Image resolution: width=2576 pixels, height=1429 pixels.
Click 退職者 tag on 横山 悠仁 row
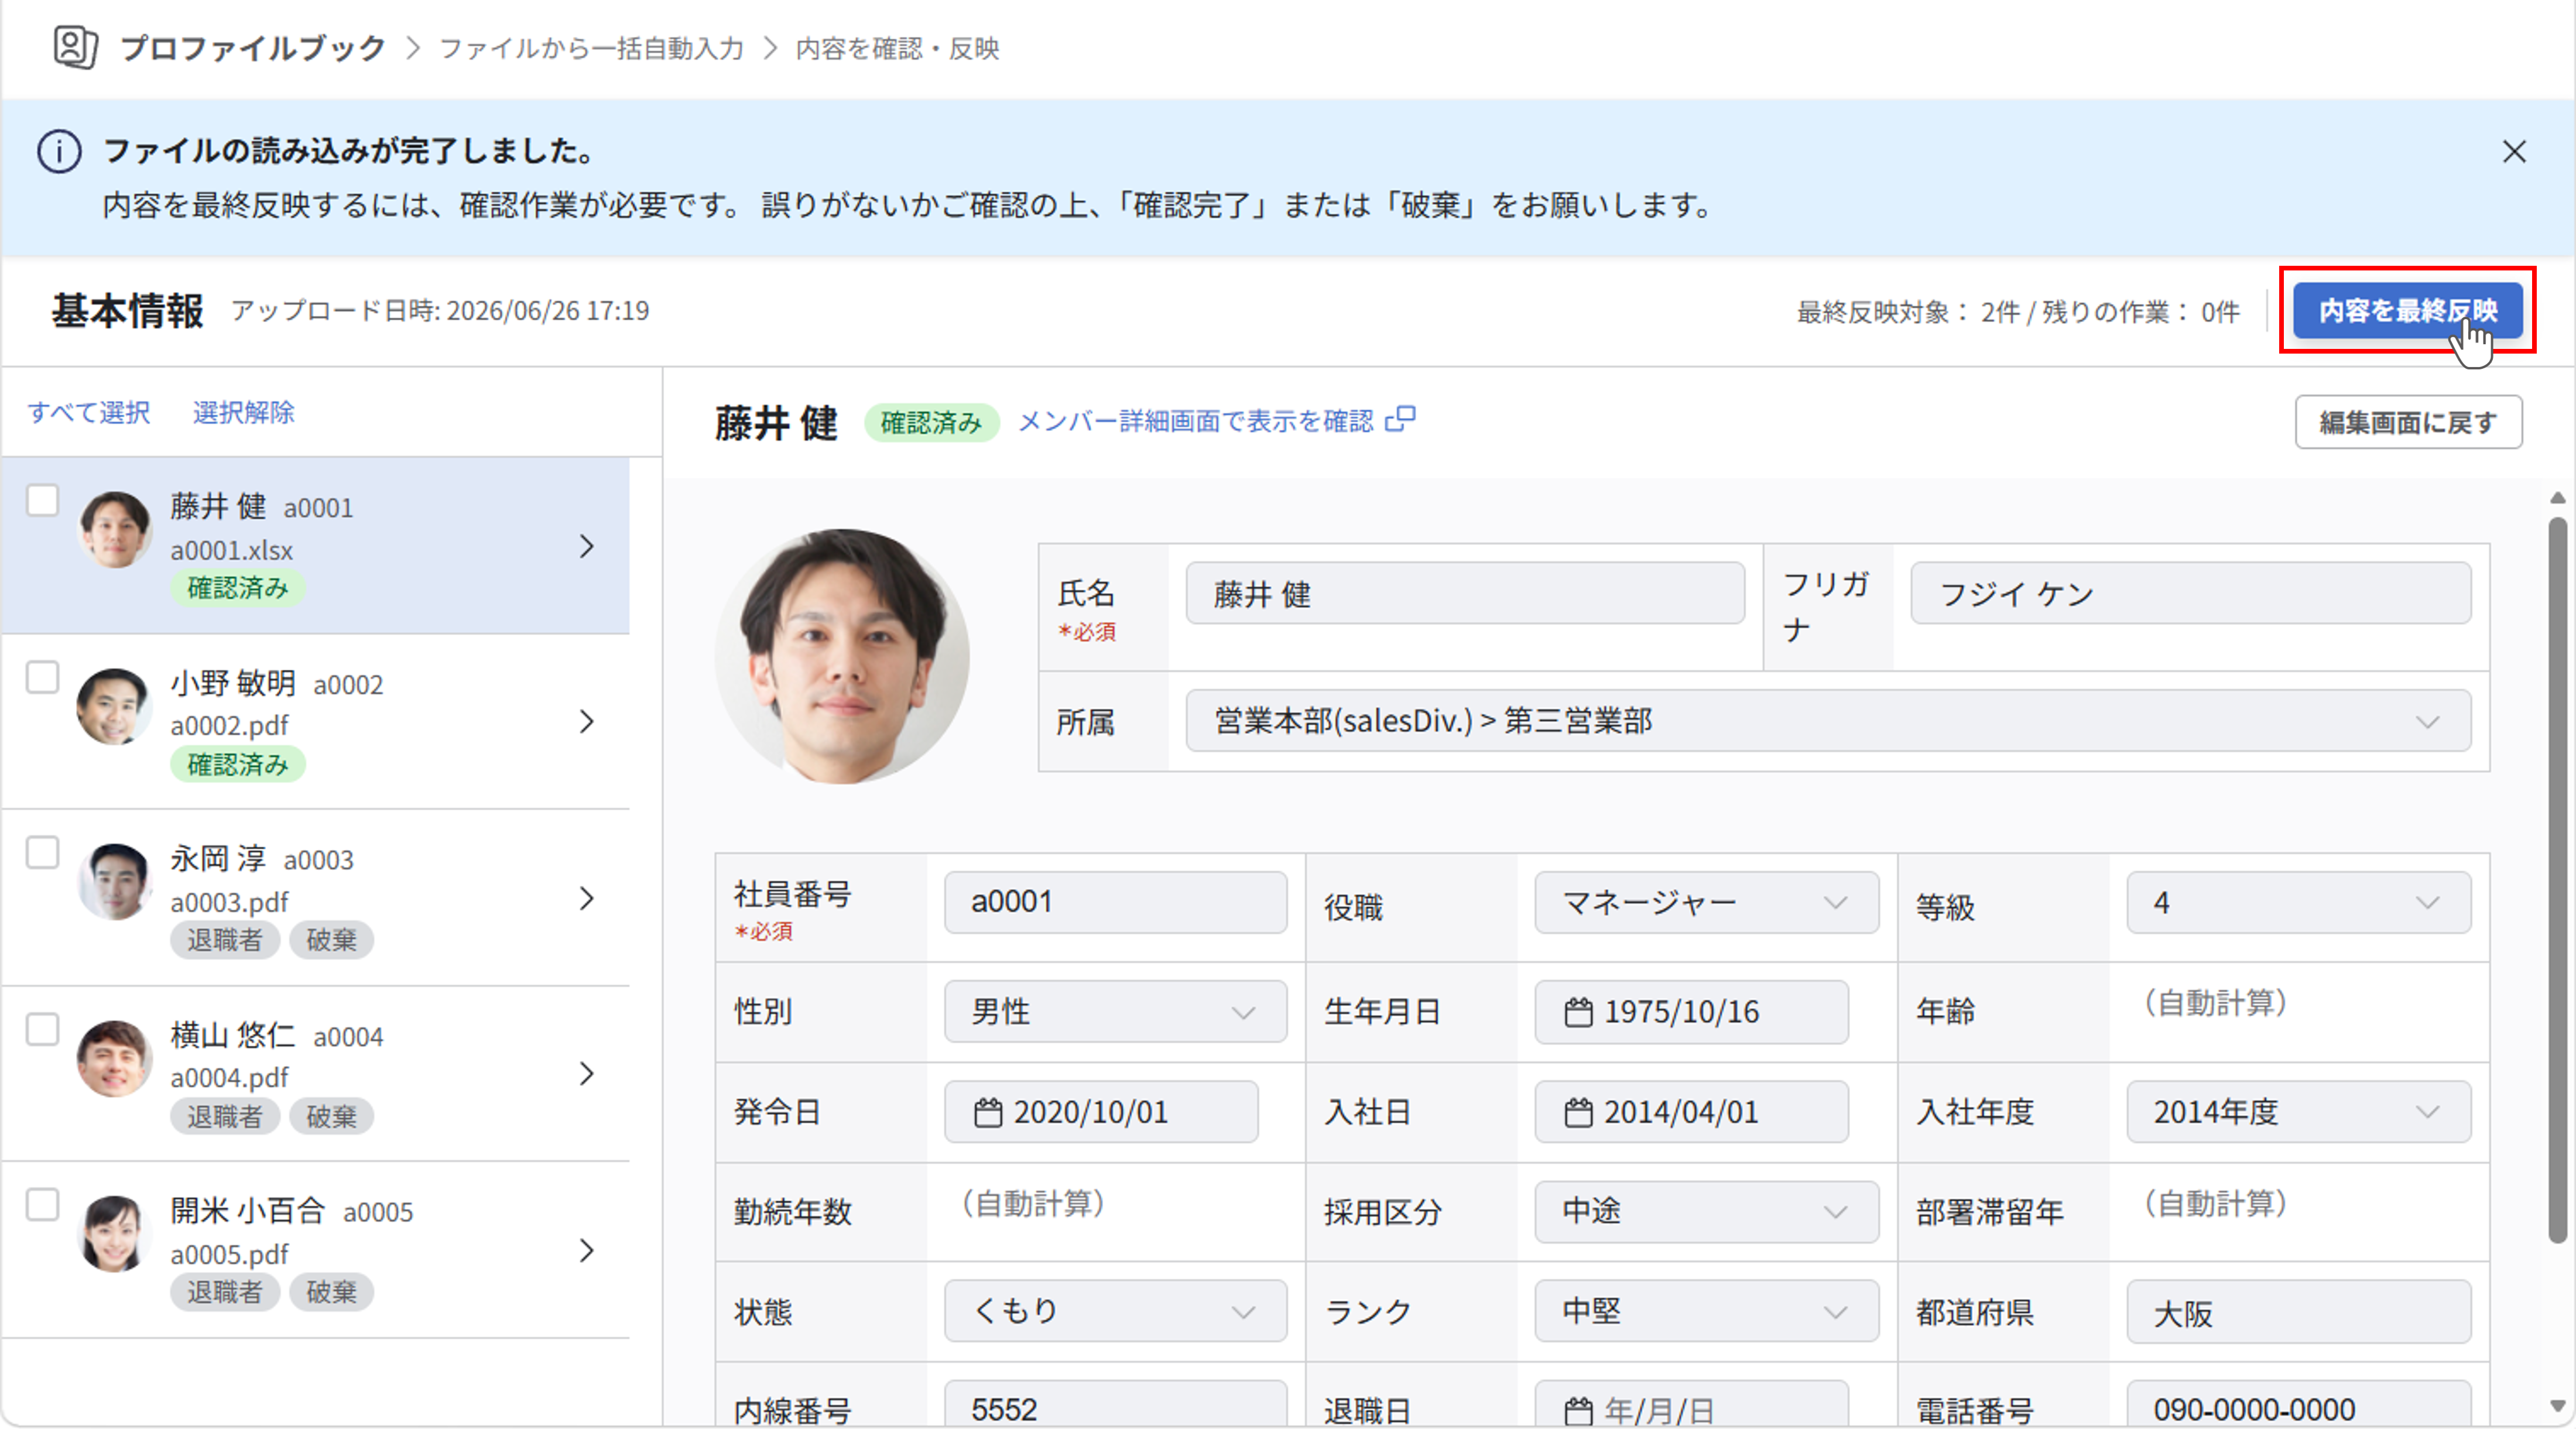click(x=224, y=1116)
